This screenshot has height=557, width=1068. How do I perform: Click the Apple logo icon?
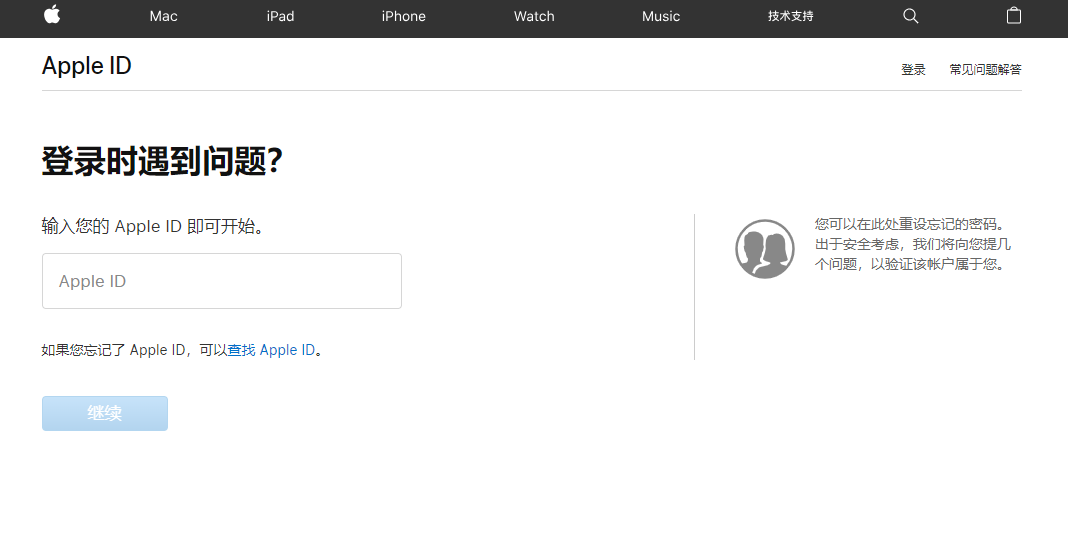click(x=52, y=14)
